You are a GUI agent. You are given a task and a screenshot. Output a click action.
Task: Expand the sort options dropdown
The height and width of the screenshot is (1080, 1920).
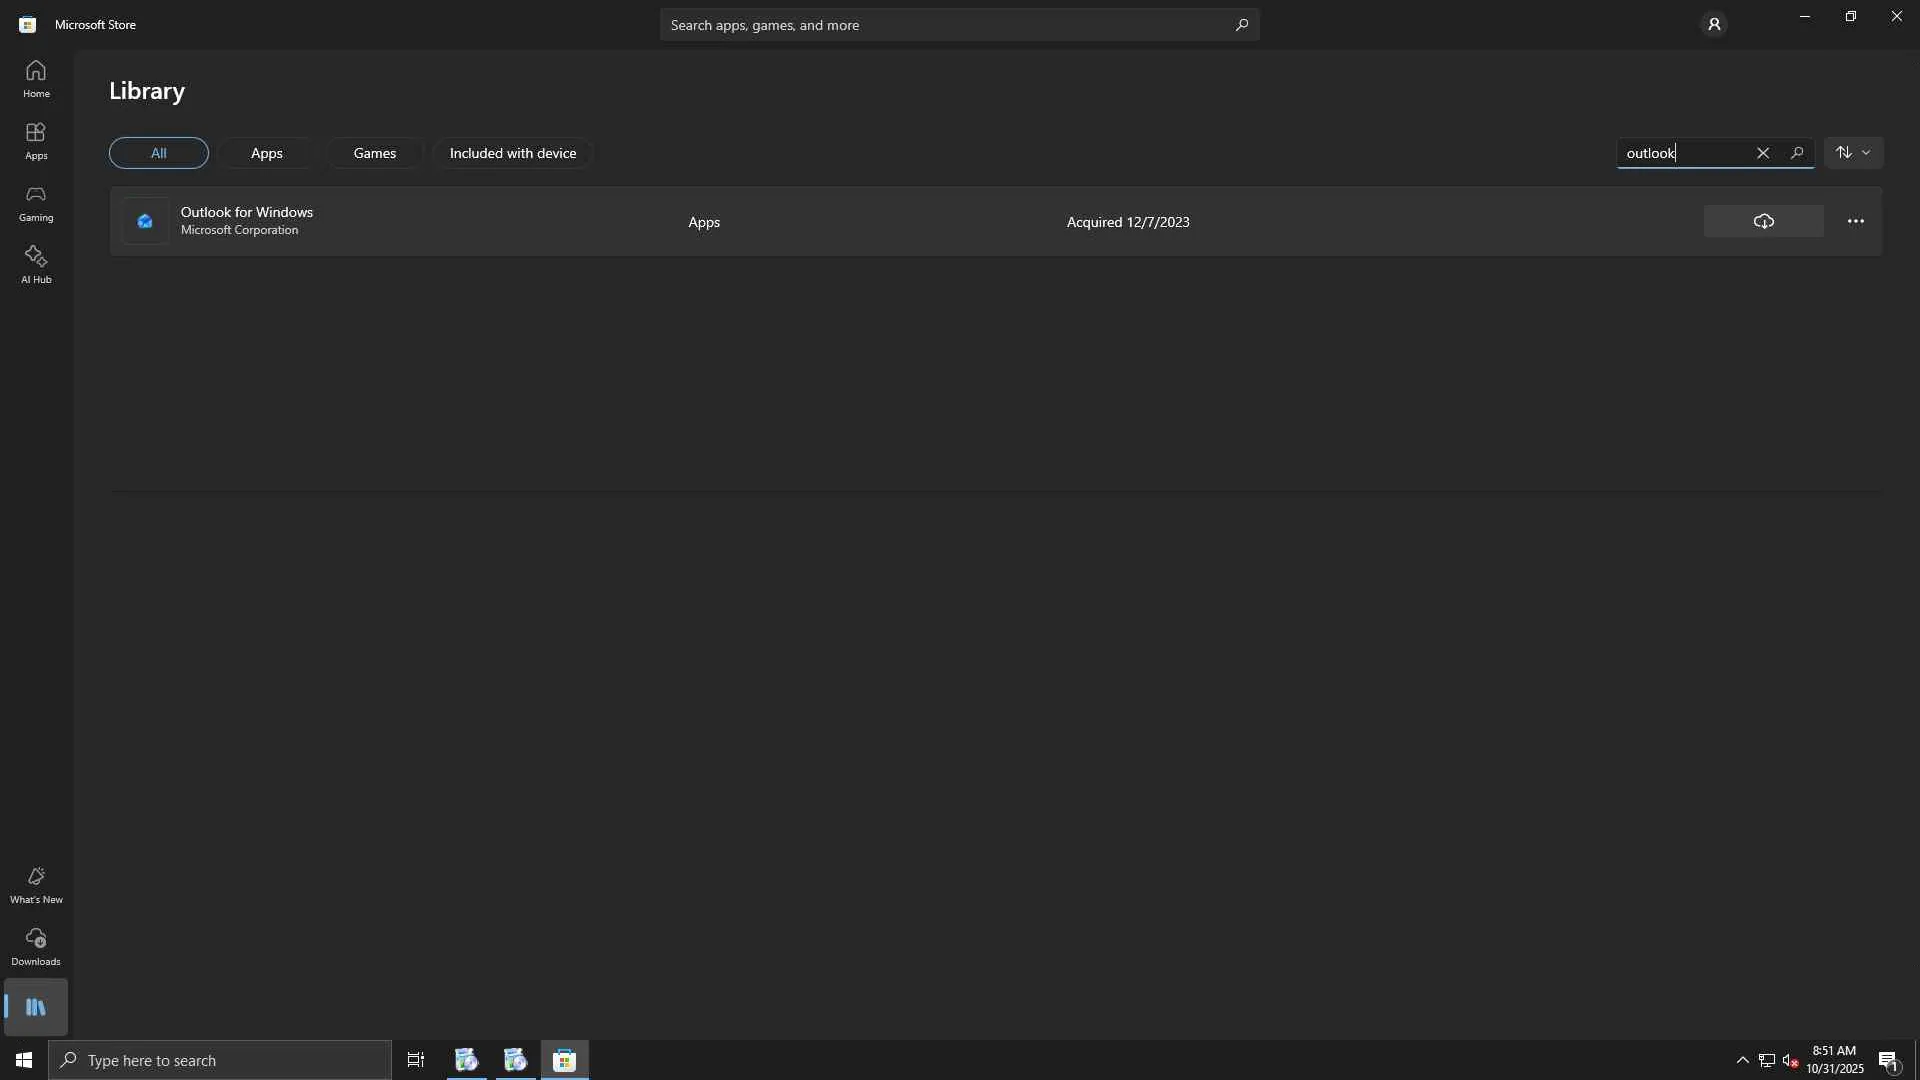pos(1853,153)
